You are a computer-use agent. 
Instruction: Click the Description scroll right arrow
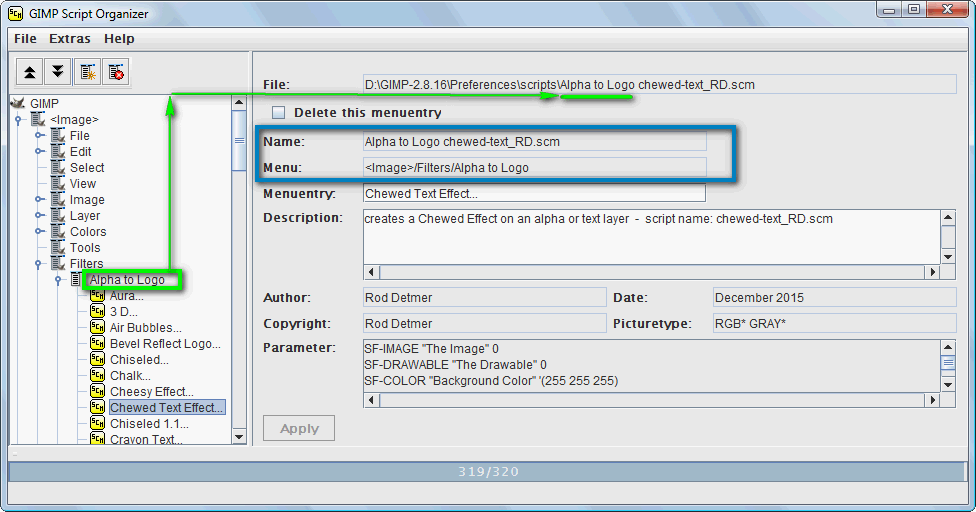click(x=932, y=272)
